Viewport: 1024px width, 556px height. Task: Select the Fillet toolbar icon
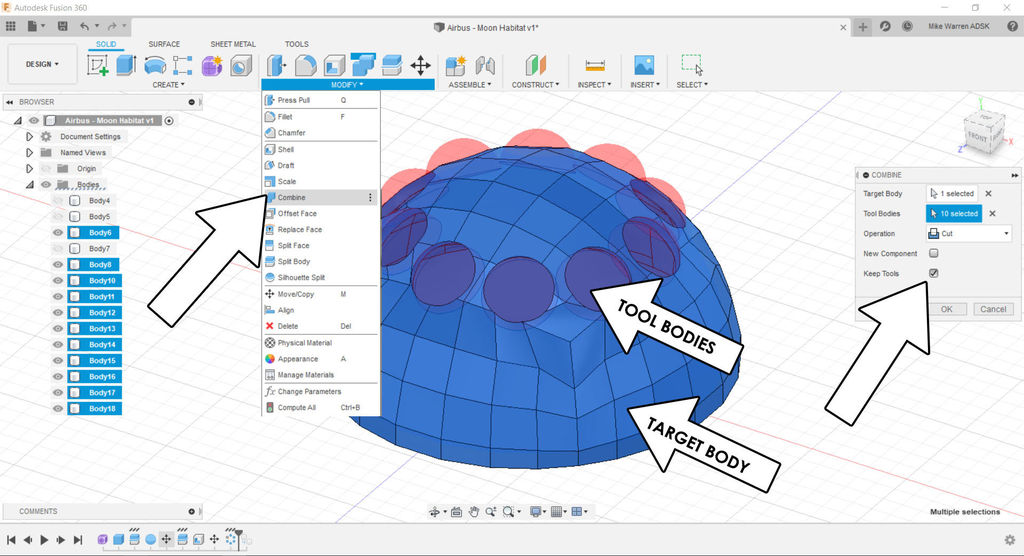306,65
